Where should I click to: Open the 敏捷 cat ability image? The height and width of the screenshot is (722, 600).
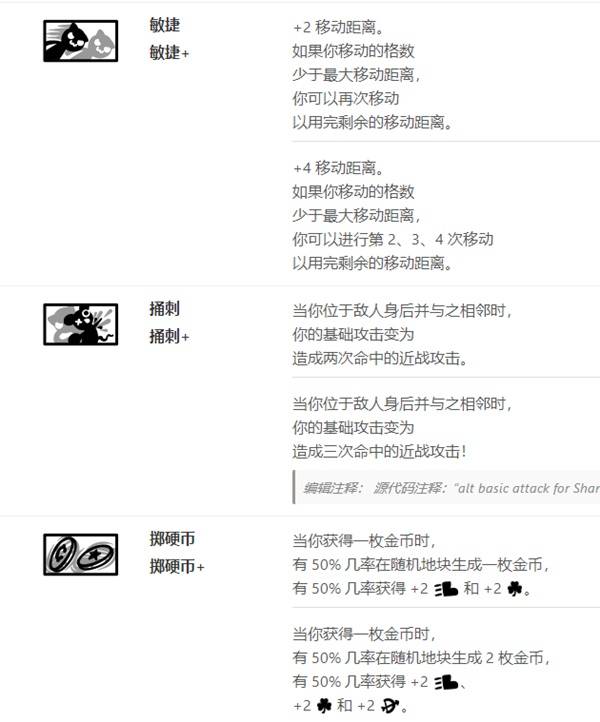coord(81,41)
